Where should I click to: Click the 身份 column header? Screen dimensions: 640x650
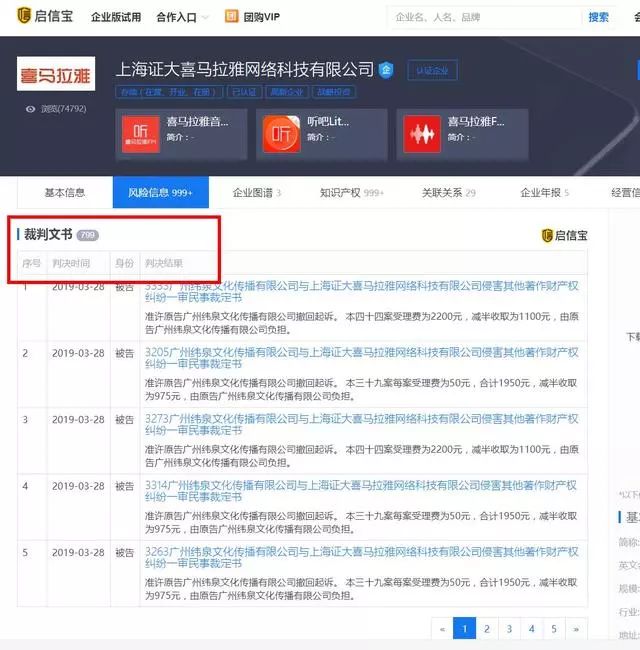pos(124,263)
